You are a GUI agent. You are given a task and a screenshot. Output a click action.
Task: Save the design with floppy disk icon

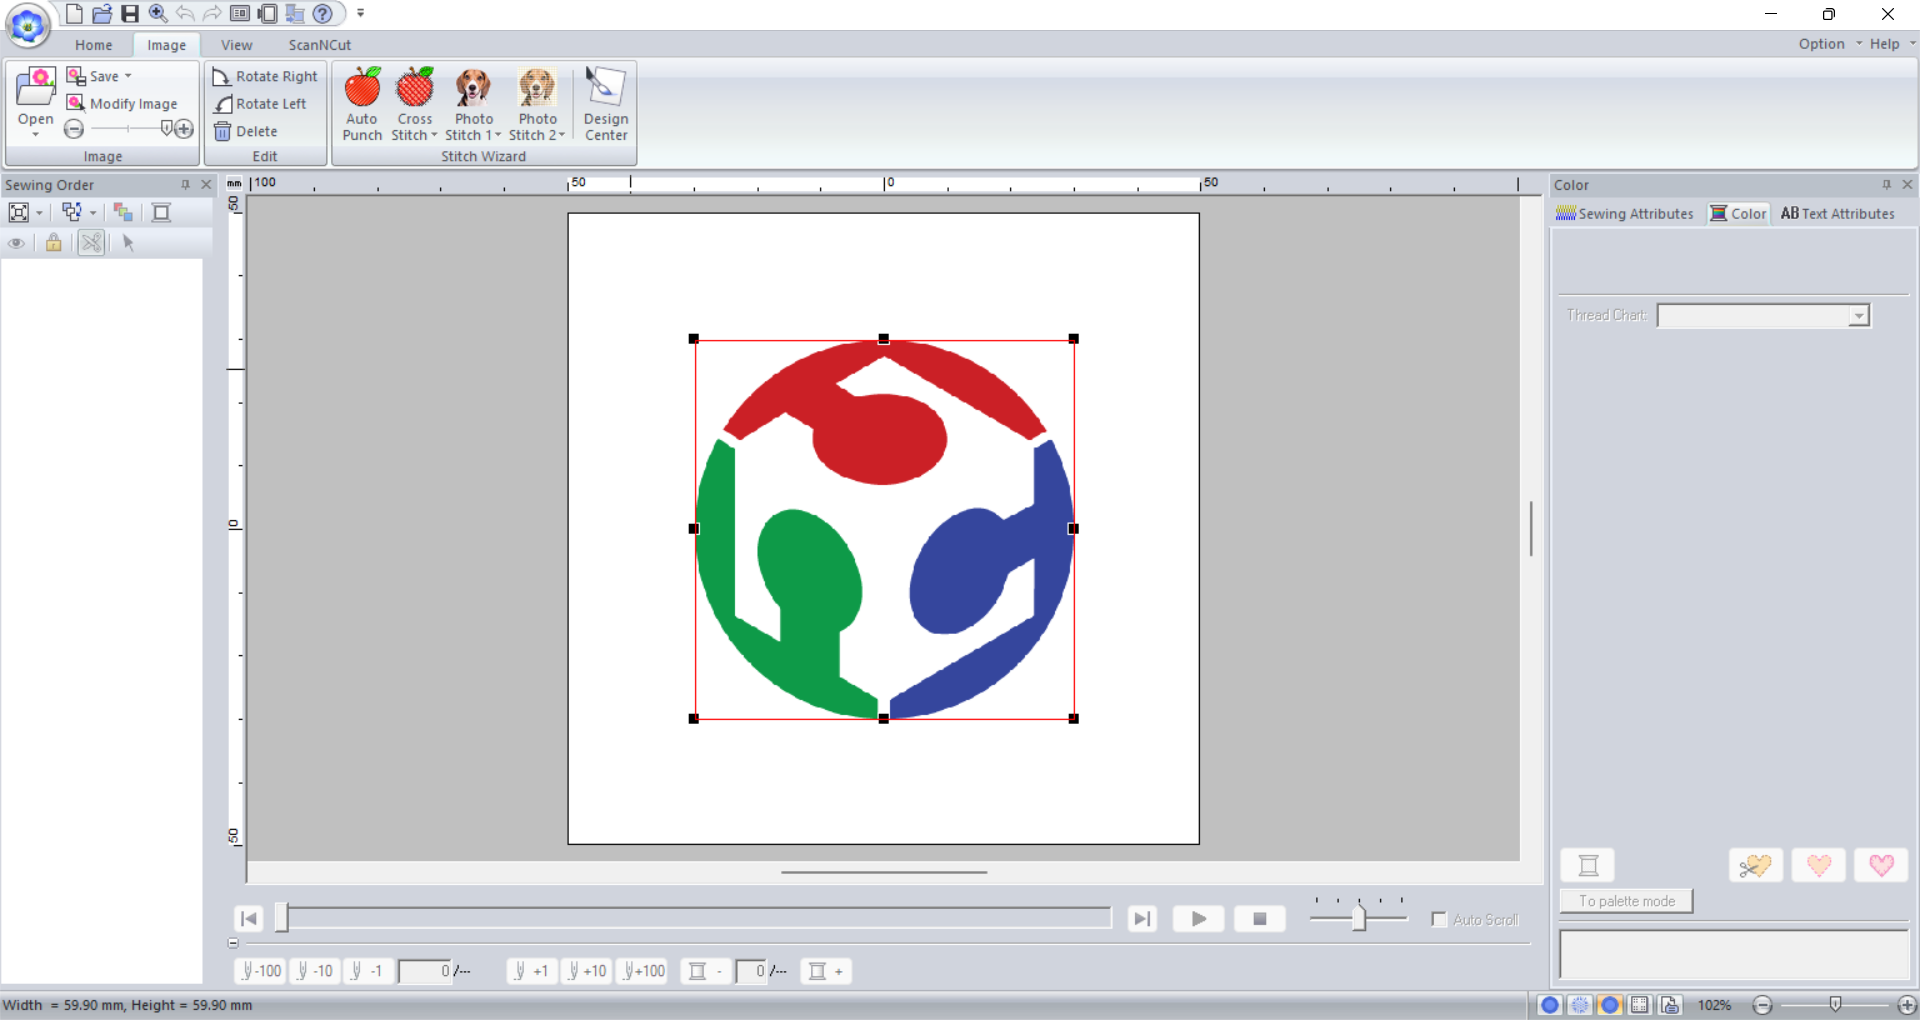130,13
